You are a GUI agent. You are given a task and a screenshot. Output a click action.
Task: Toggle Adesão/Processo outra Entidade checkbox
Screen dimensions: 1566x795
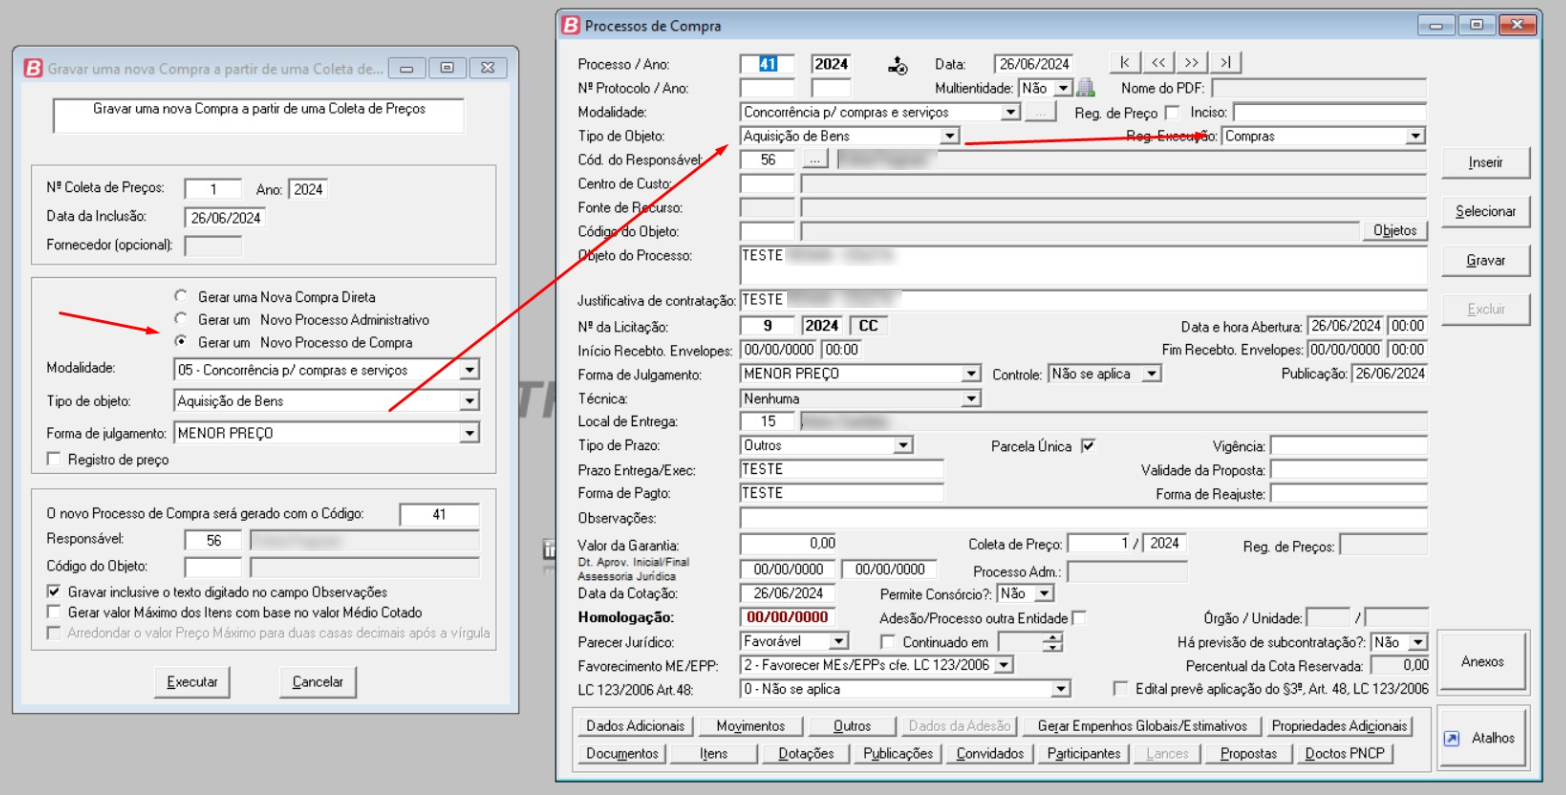1078,618
